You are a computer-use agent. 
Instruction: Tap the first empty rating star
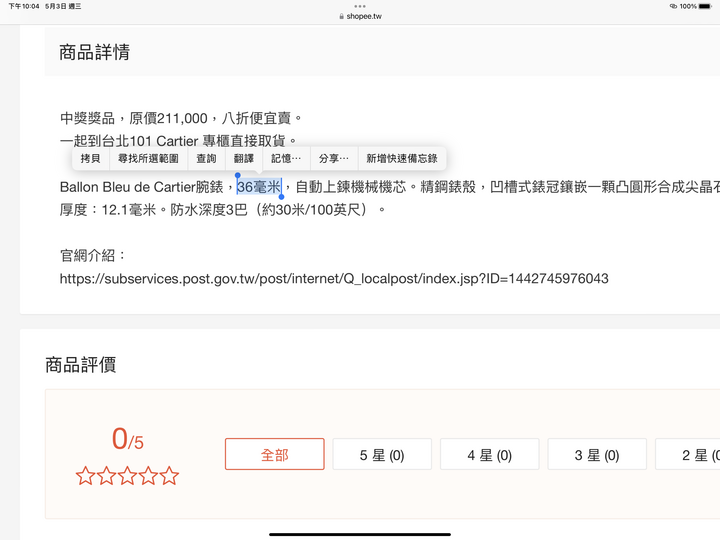(85, 476)
